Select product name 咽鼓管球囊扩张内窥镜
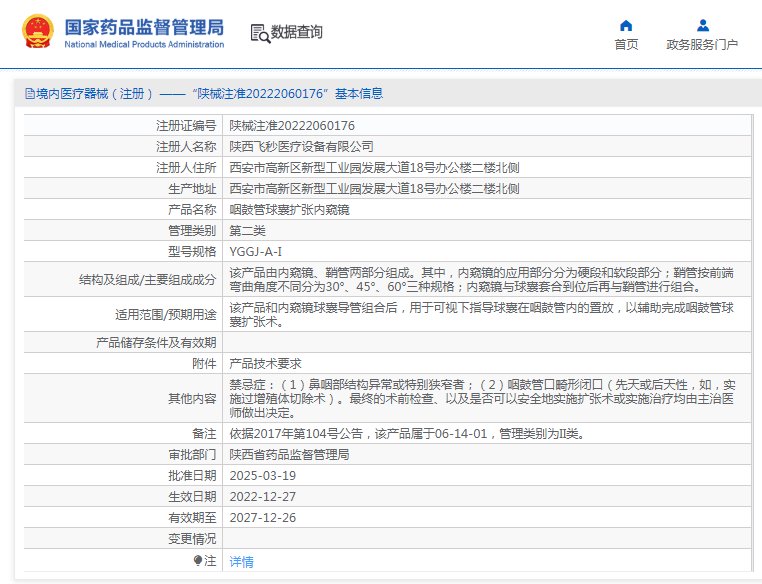Screen dimensions: 762x584 click(289, 209)
